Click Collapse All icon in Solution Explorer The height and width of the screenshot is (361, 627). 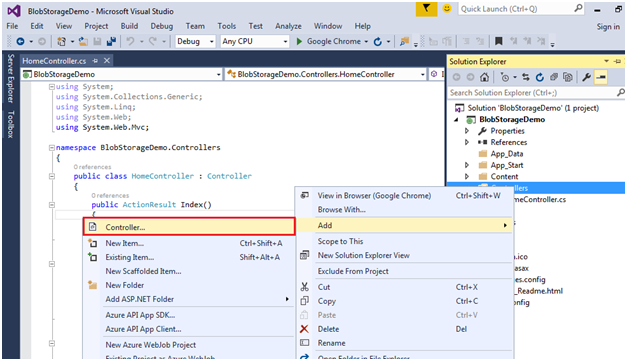coord(554,77)
